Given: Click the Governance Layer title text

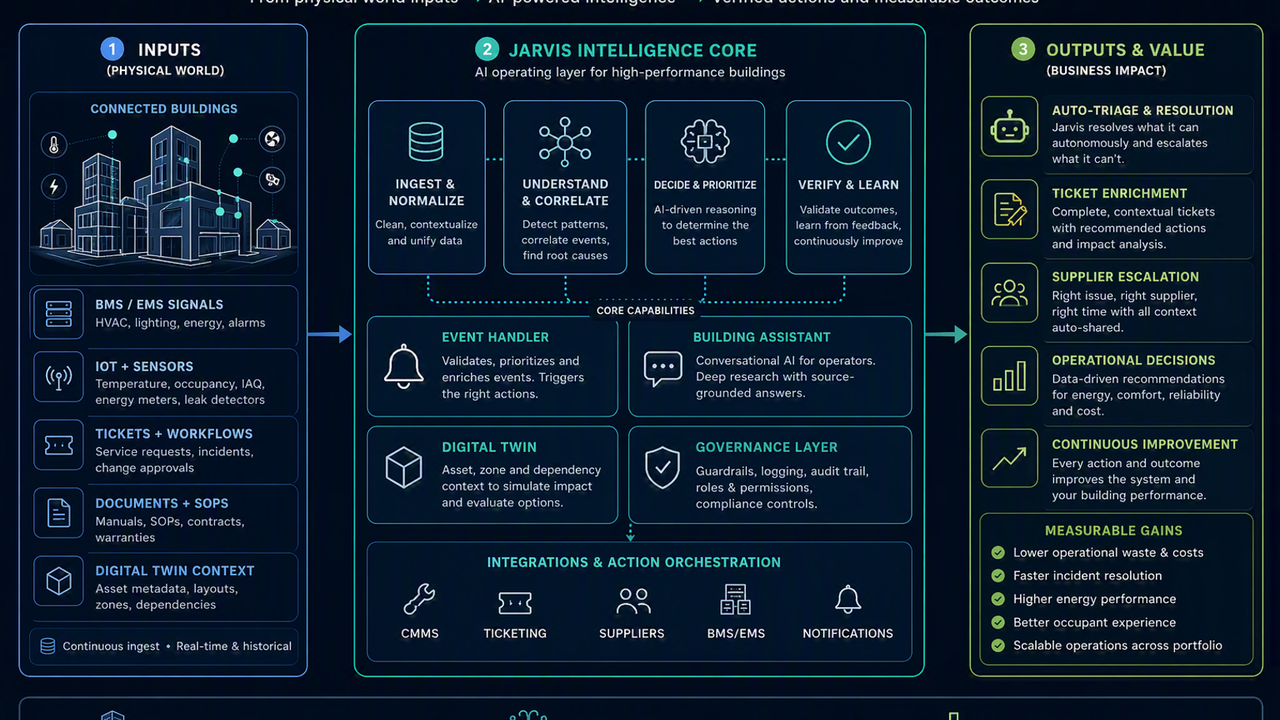Looking at the screenshot, I should (x=766, y=448).
